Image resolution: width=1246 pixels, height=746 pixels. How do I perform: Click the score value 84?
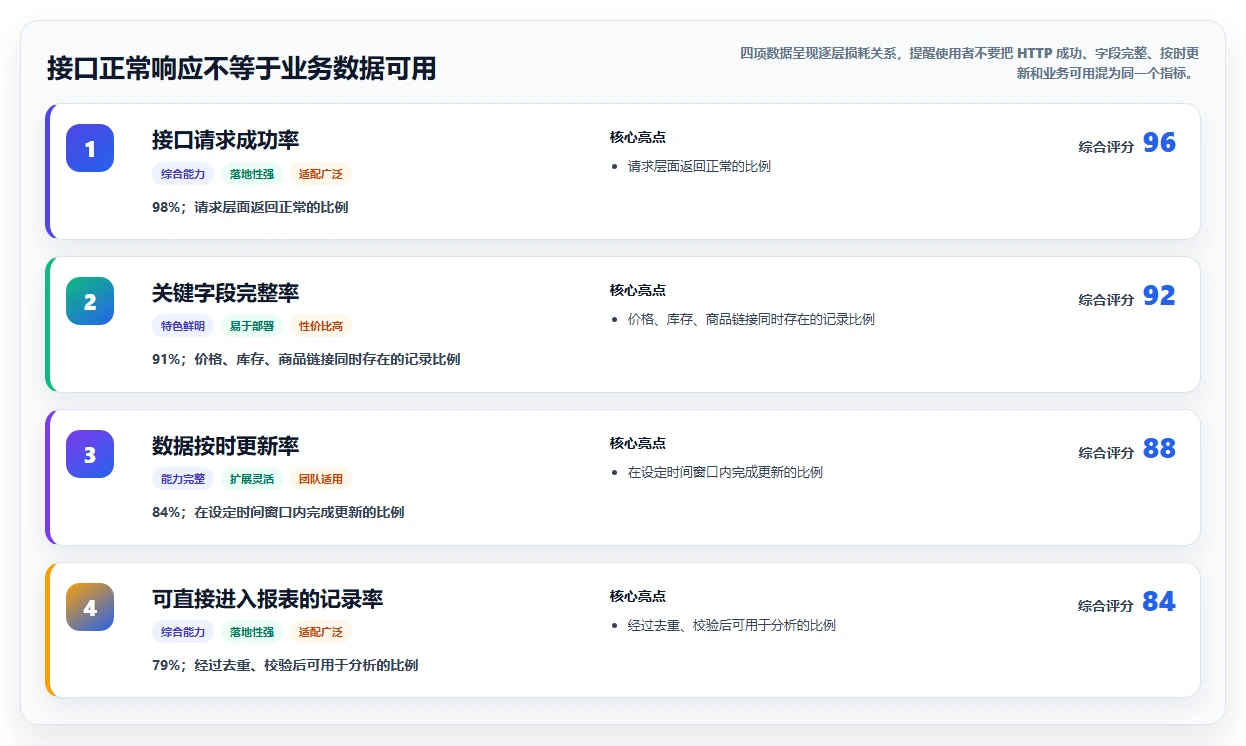(1159, 602)
